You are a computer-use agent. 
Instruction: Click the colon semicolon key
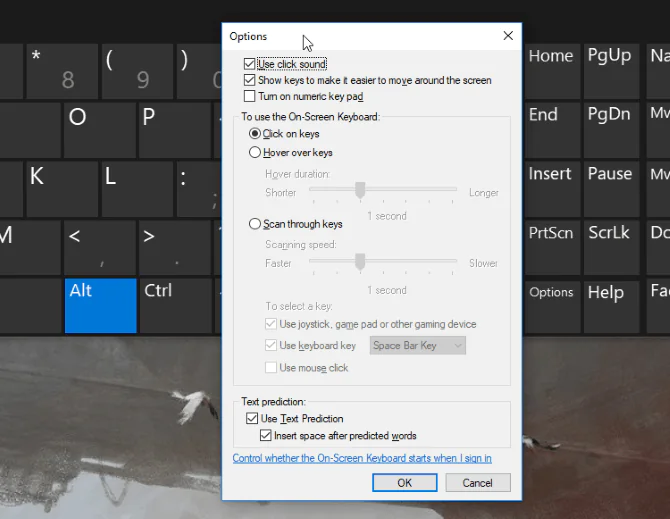click(199, 189)
